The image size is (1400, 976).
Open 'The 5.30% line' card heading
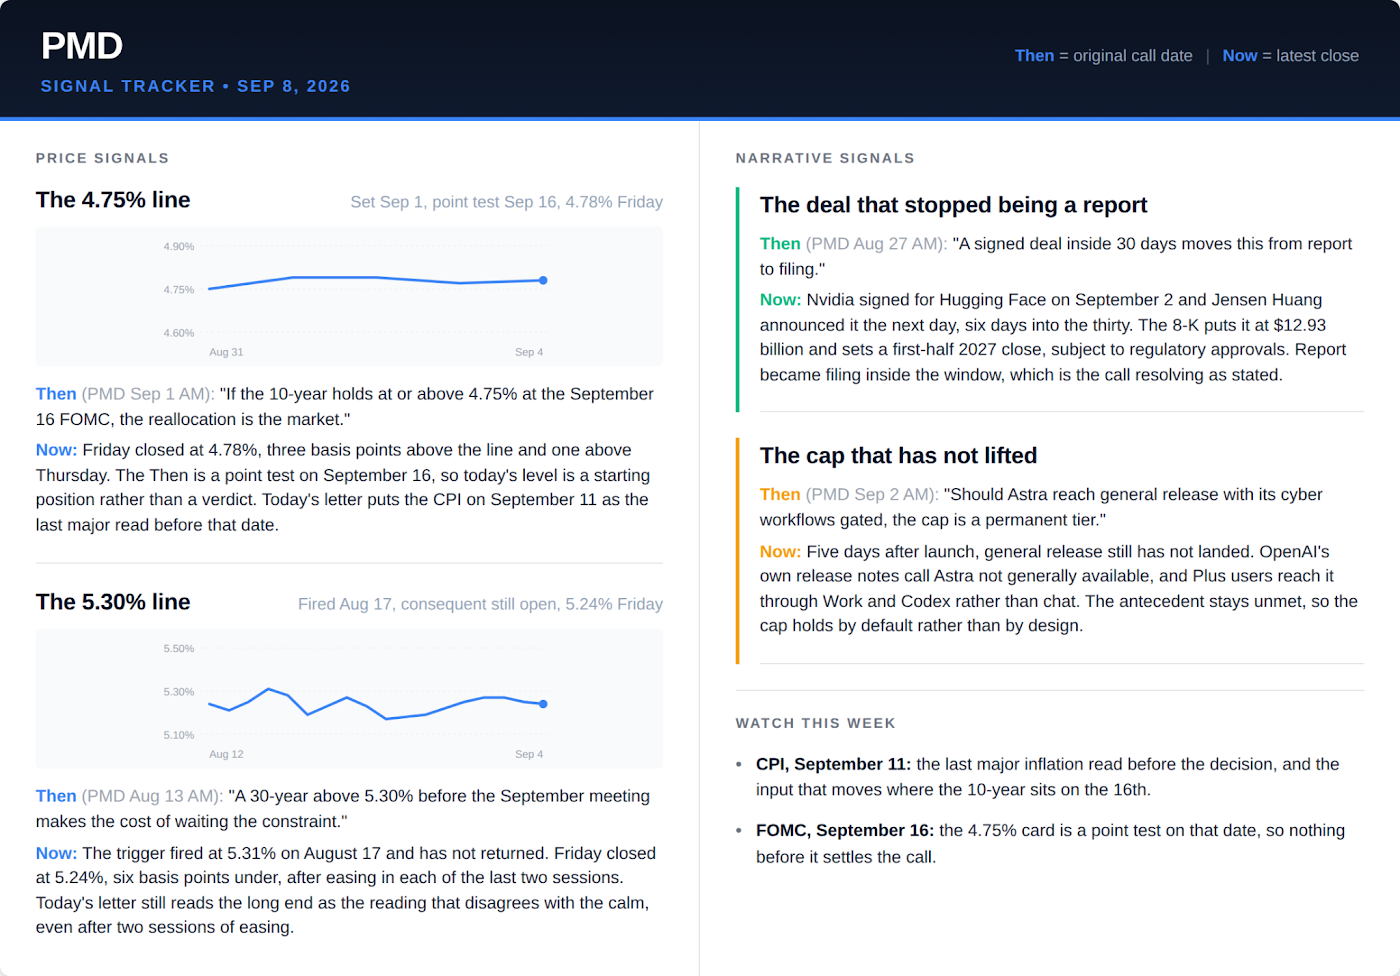(x=113, y=602)
